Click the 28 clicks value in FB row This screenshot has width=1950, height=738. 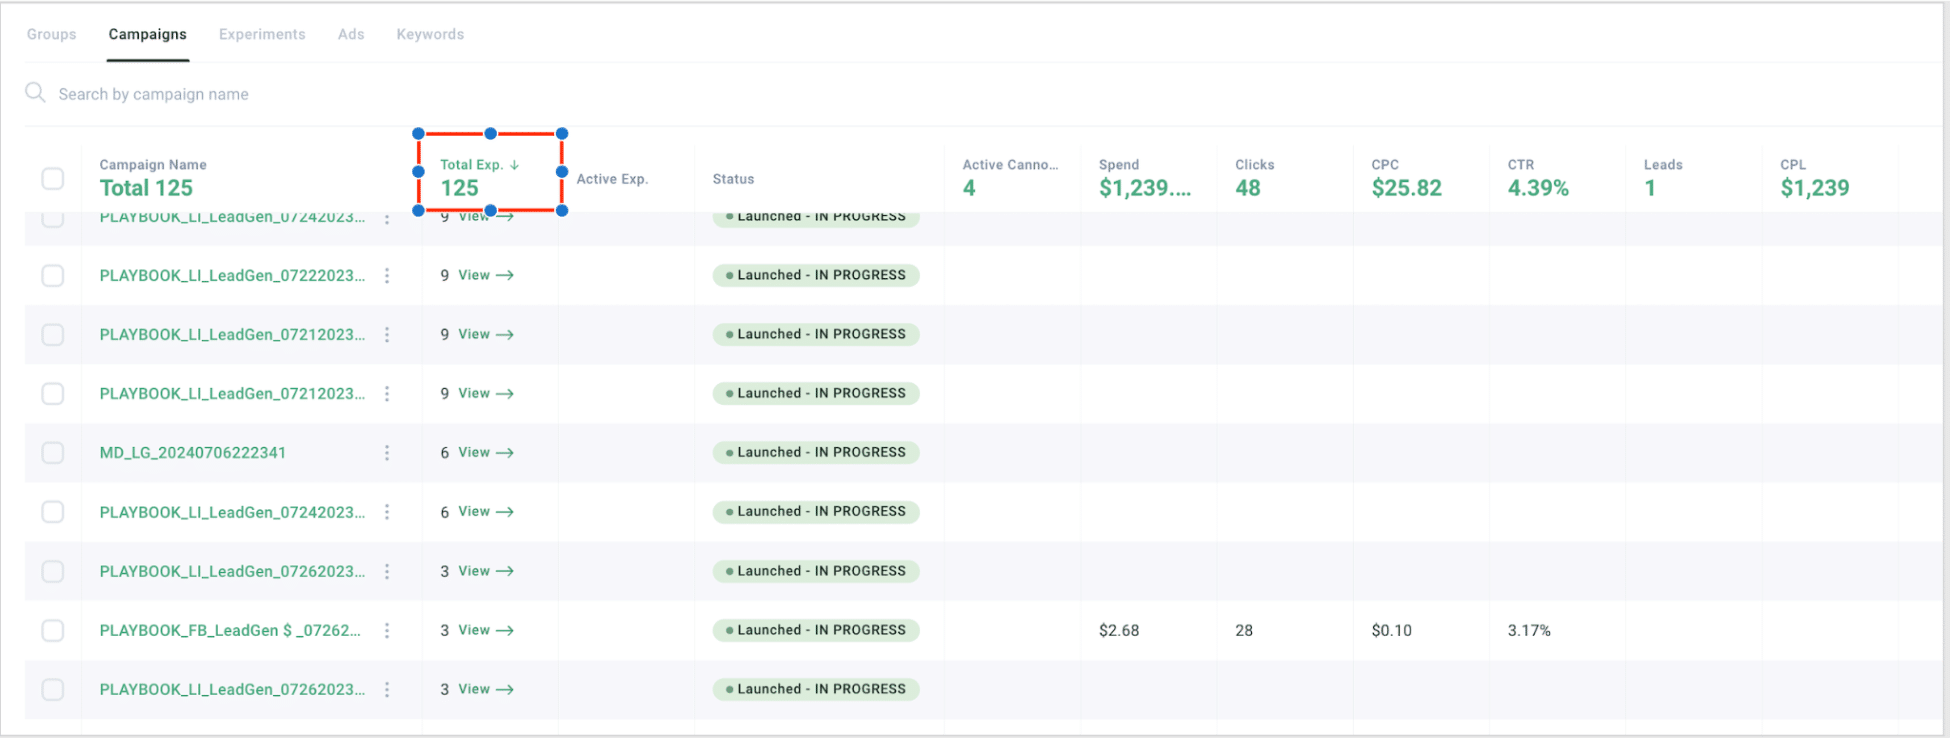[1244, 631]
